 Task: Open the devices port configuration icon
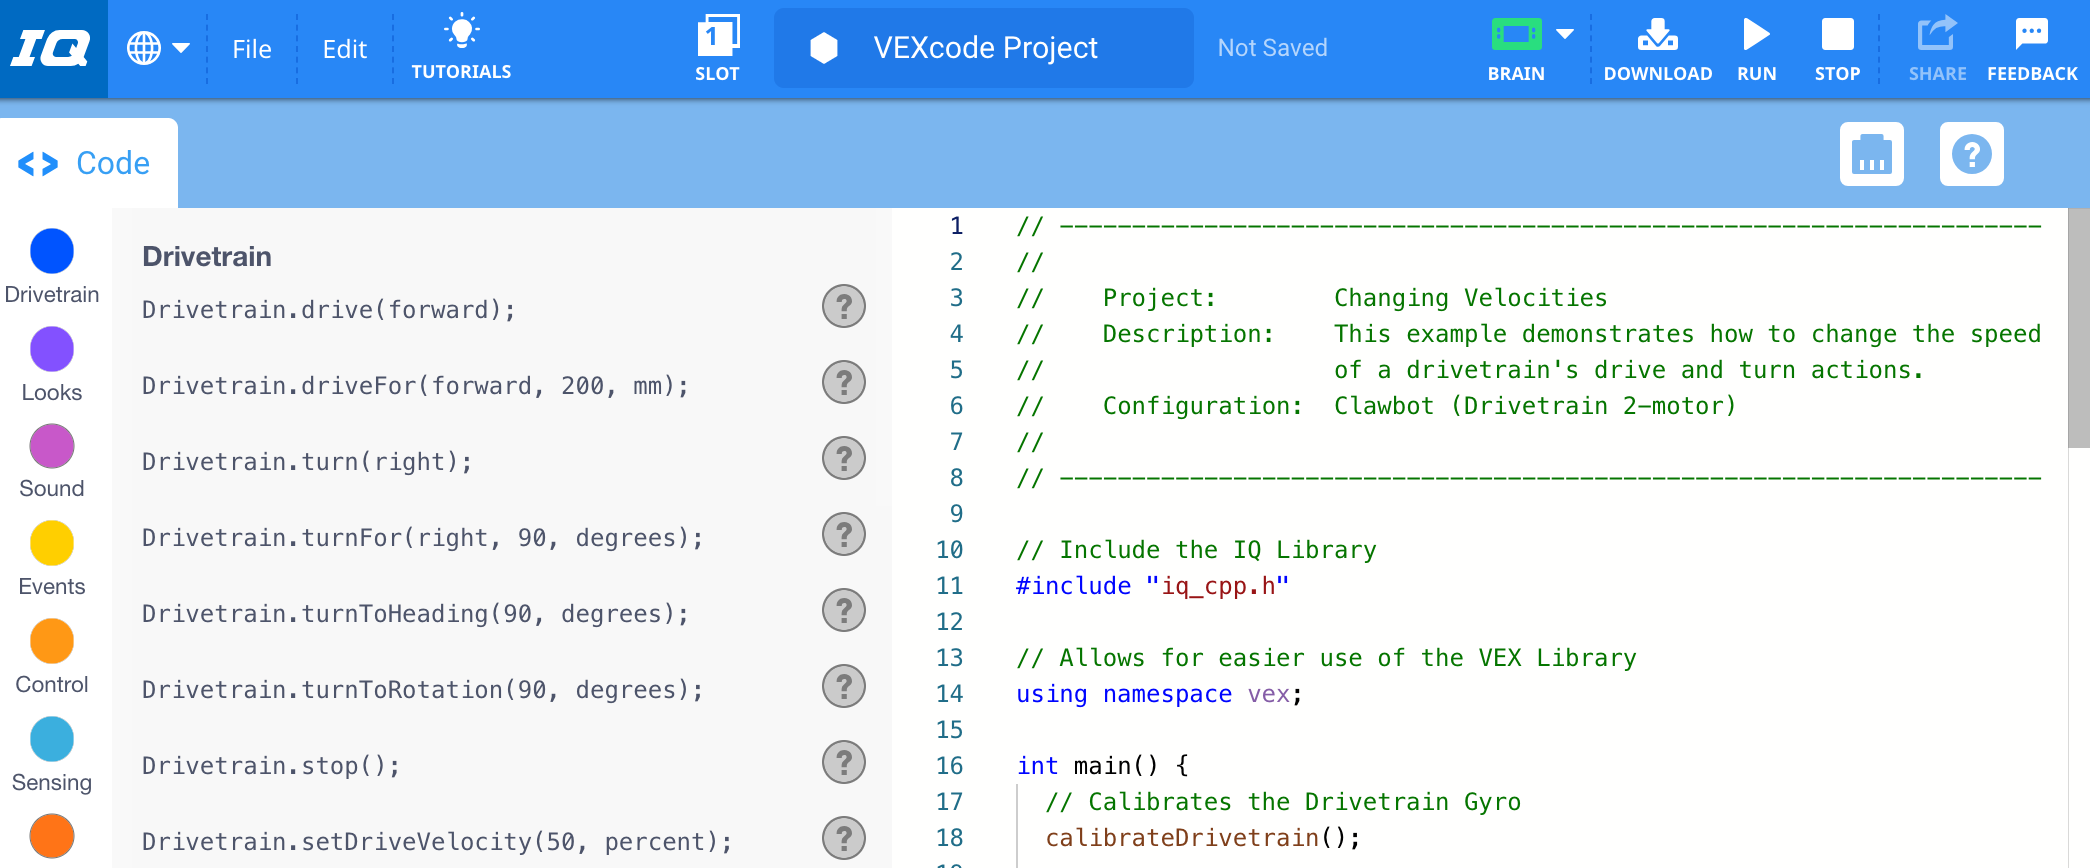(1871, 155)
